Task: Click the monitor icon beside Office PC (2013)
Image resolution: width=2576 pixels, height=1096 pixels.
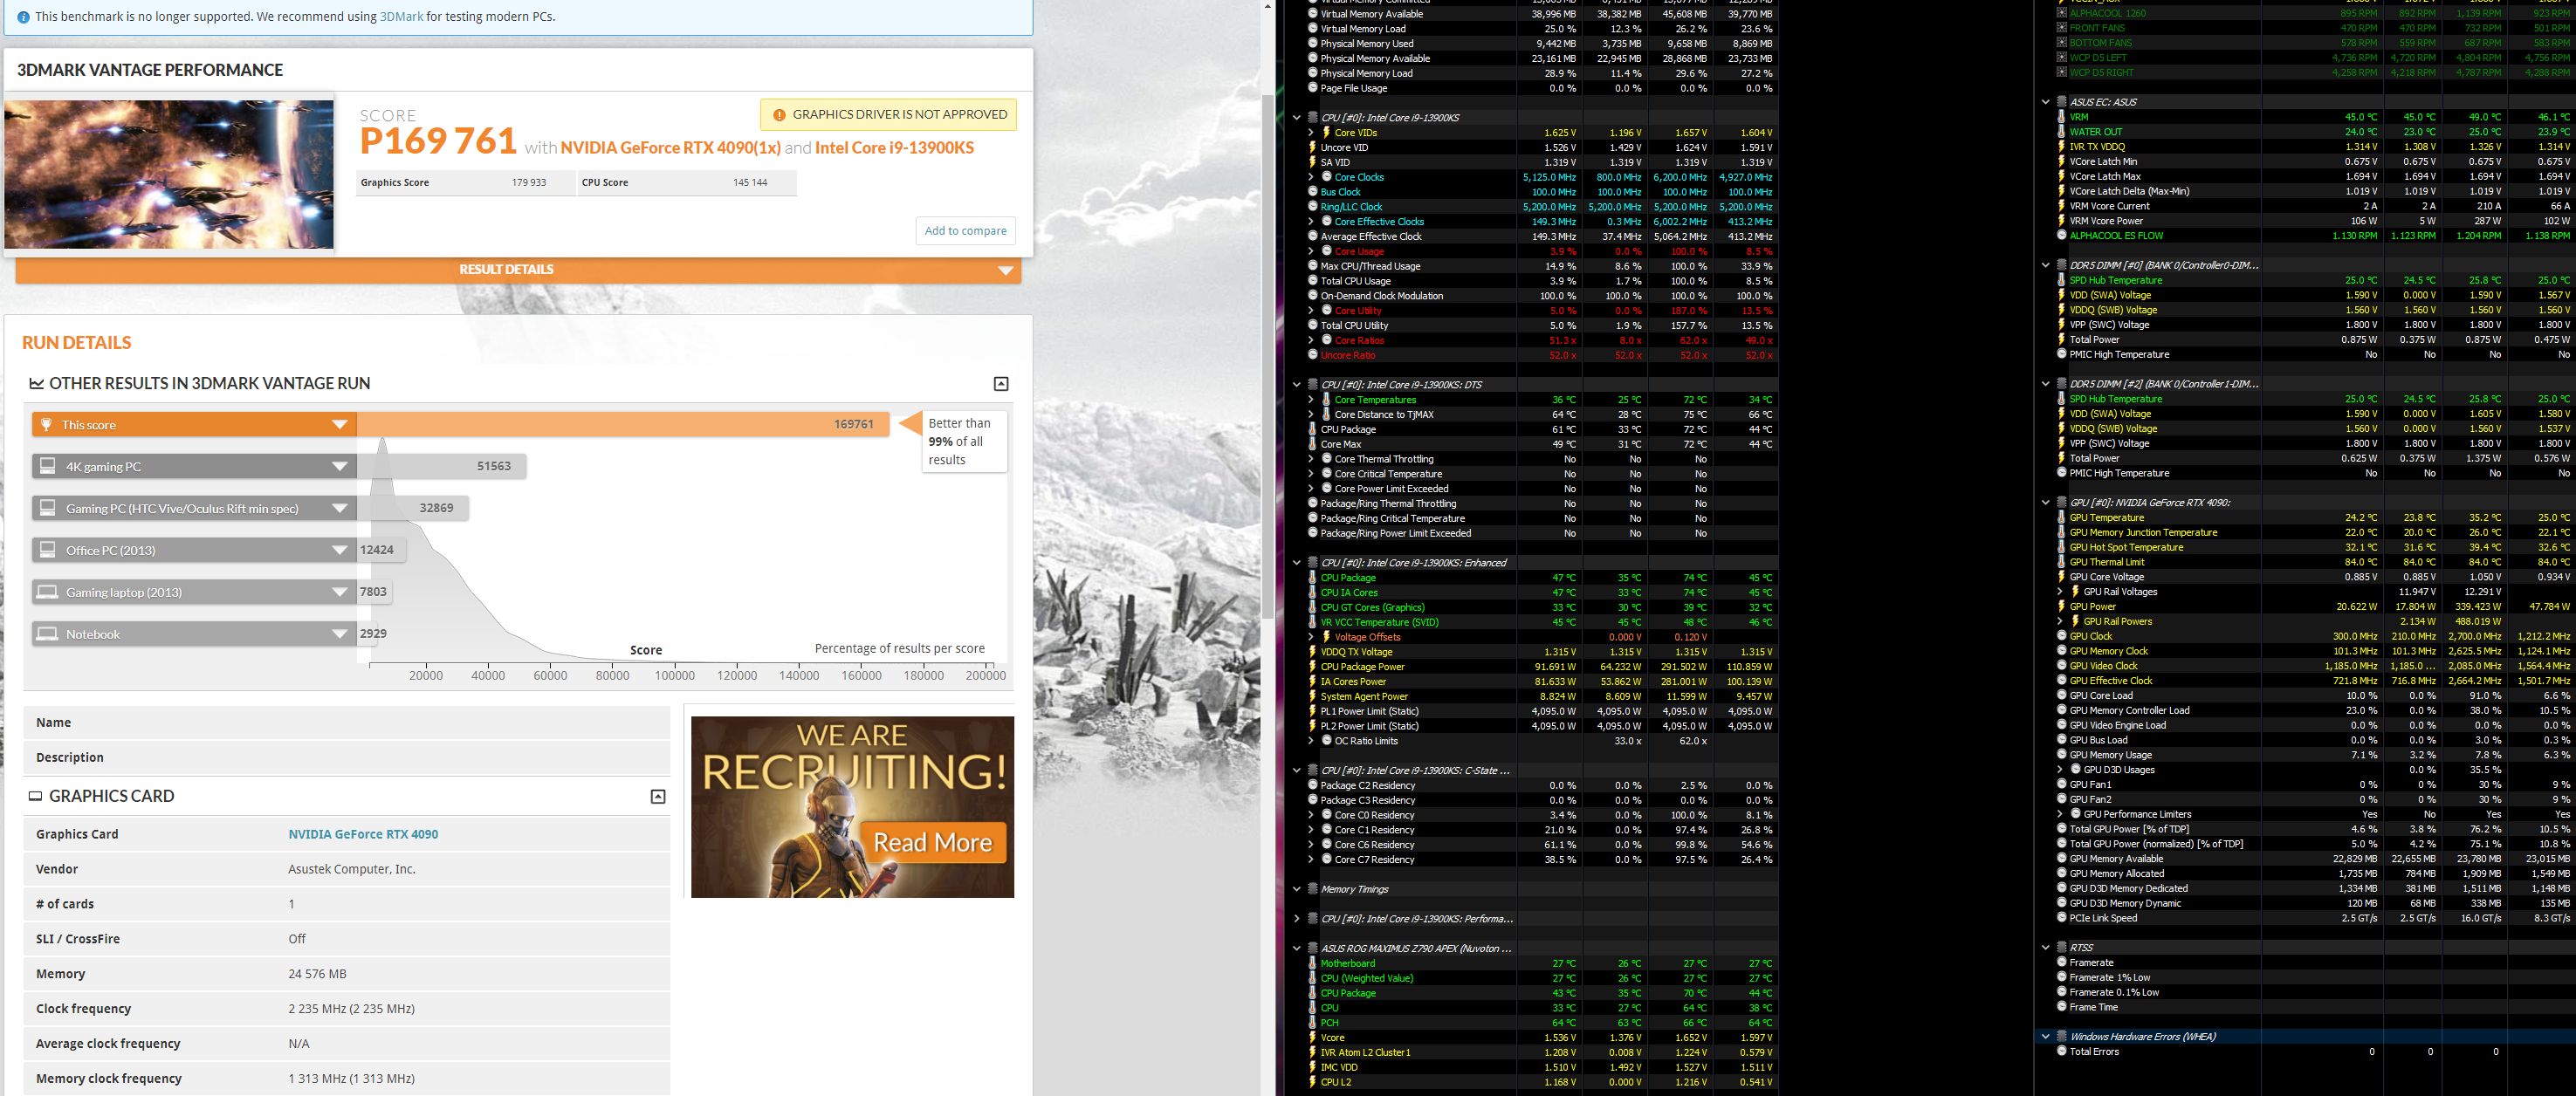Action: point(47,550)
